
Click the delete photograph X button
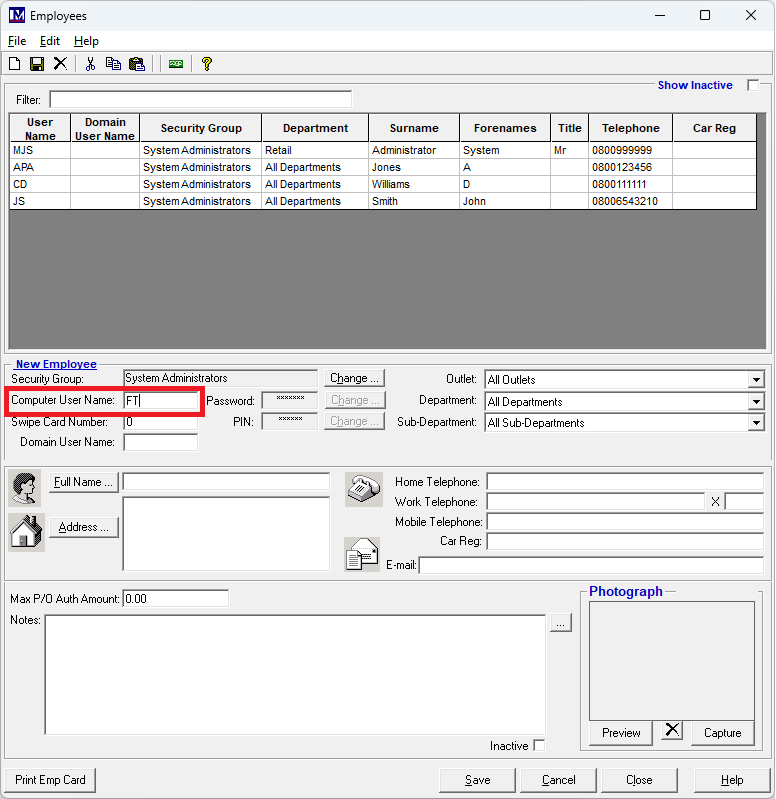(672, 731)
